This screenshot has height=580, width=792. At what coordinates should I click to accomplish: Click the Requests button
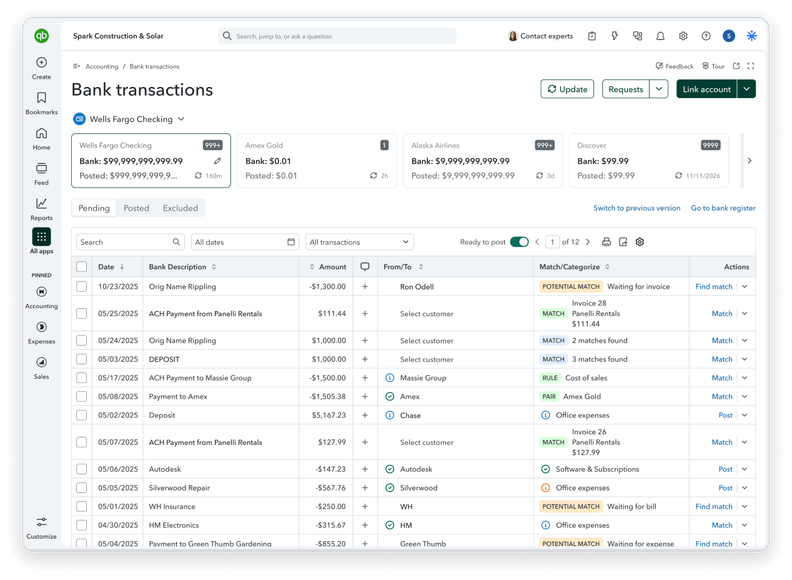pyautogui.click(x=626, y=89)
